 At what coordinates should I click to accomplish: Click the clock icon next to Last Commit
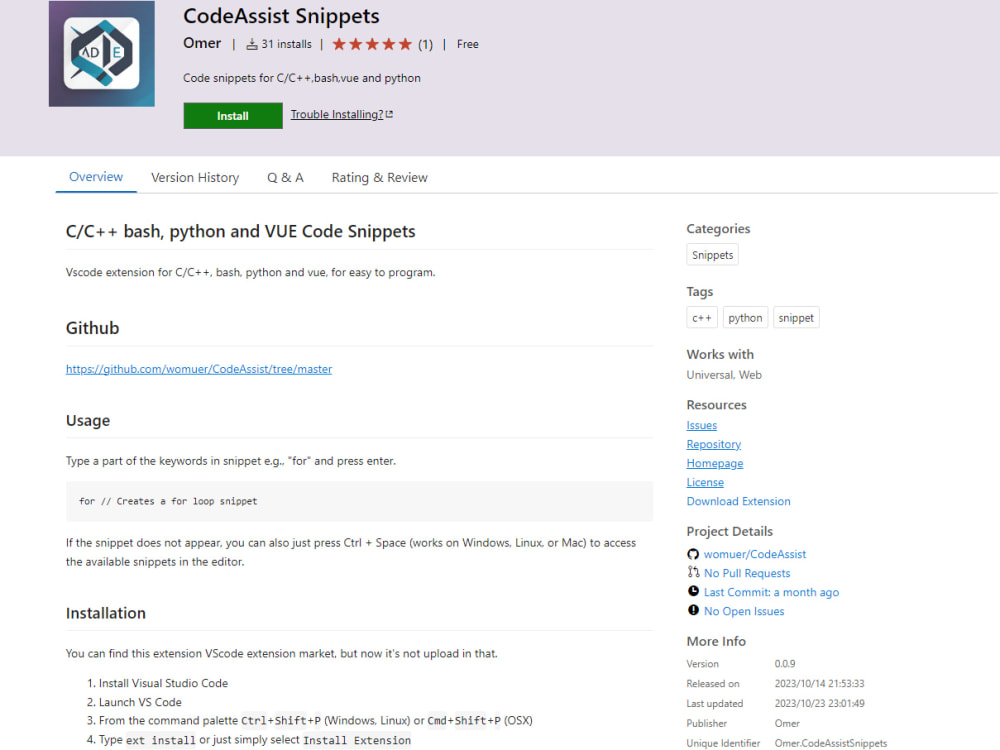(692, 591)
